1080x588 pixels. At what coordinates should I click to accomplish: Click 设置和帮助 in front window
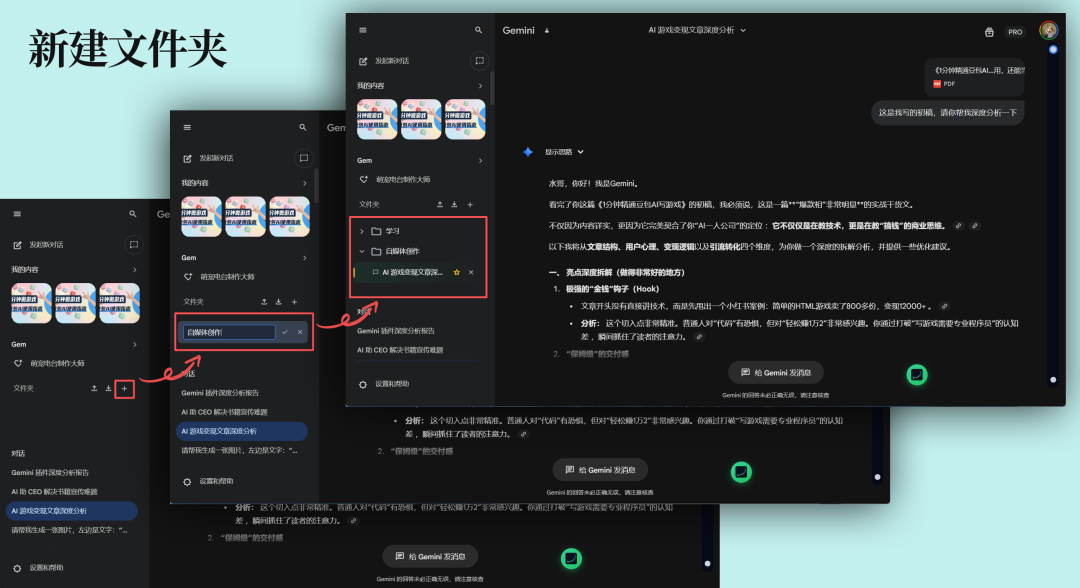tap(392, 384)
